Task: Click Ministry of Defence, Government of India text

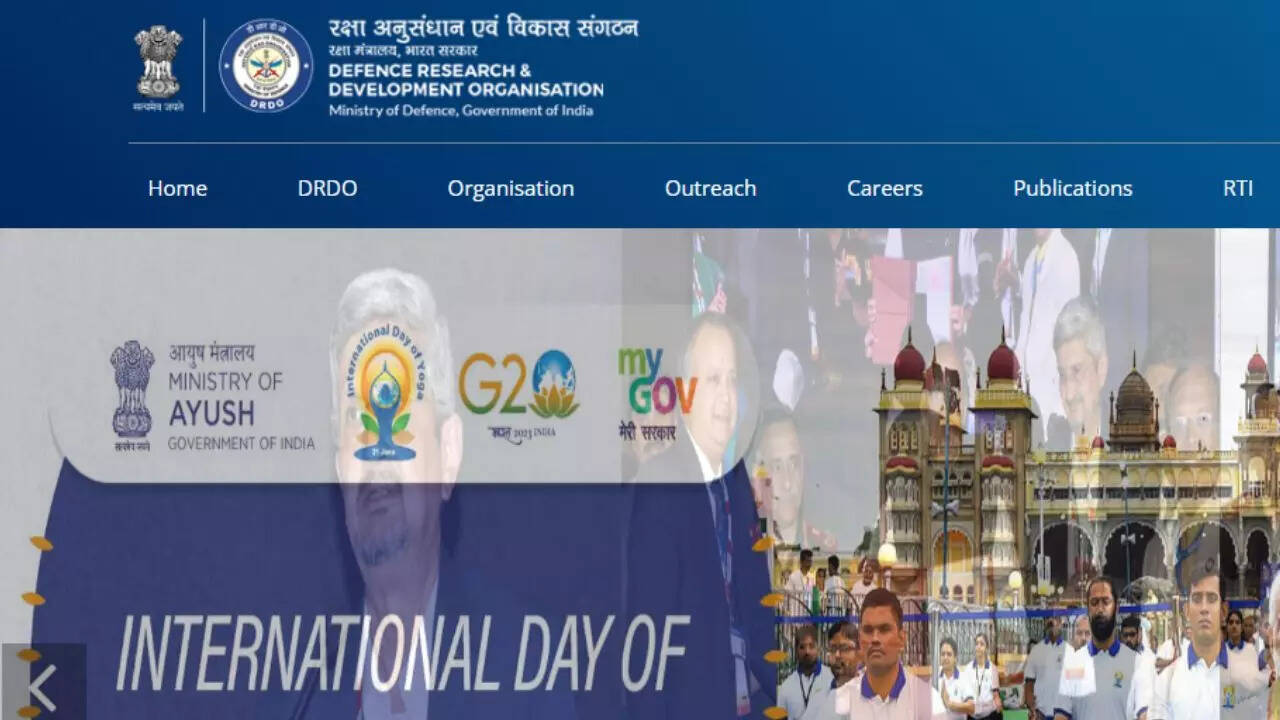Action: click(461, 110)
